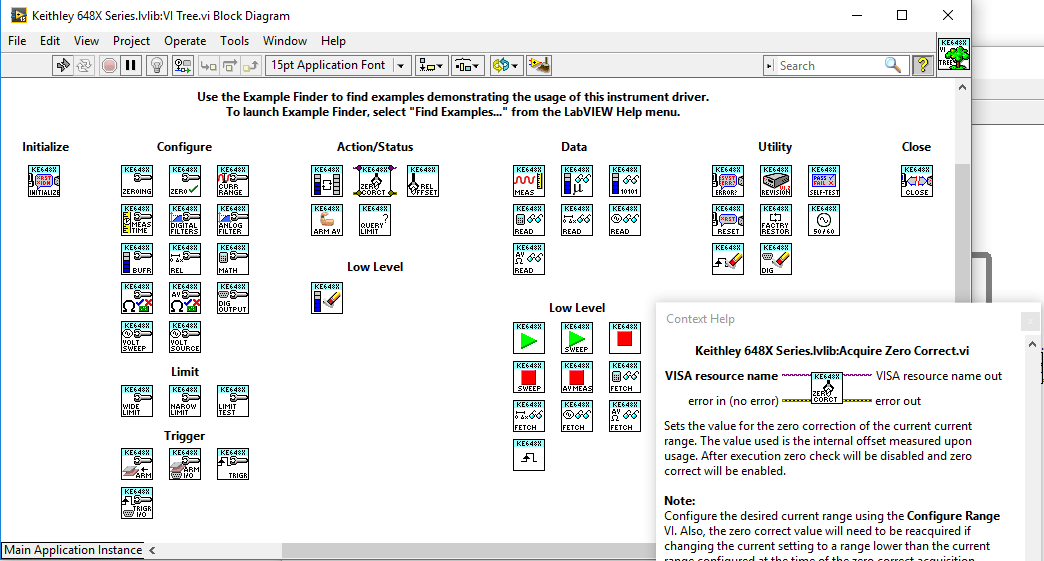Open the Initialize VI icon

44,181
